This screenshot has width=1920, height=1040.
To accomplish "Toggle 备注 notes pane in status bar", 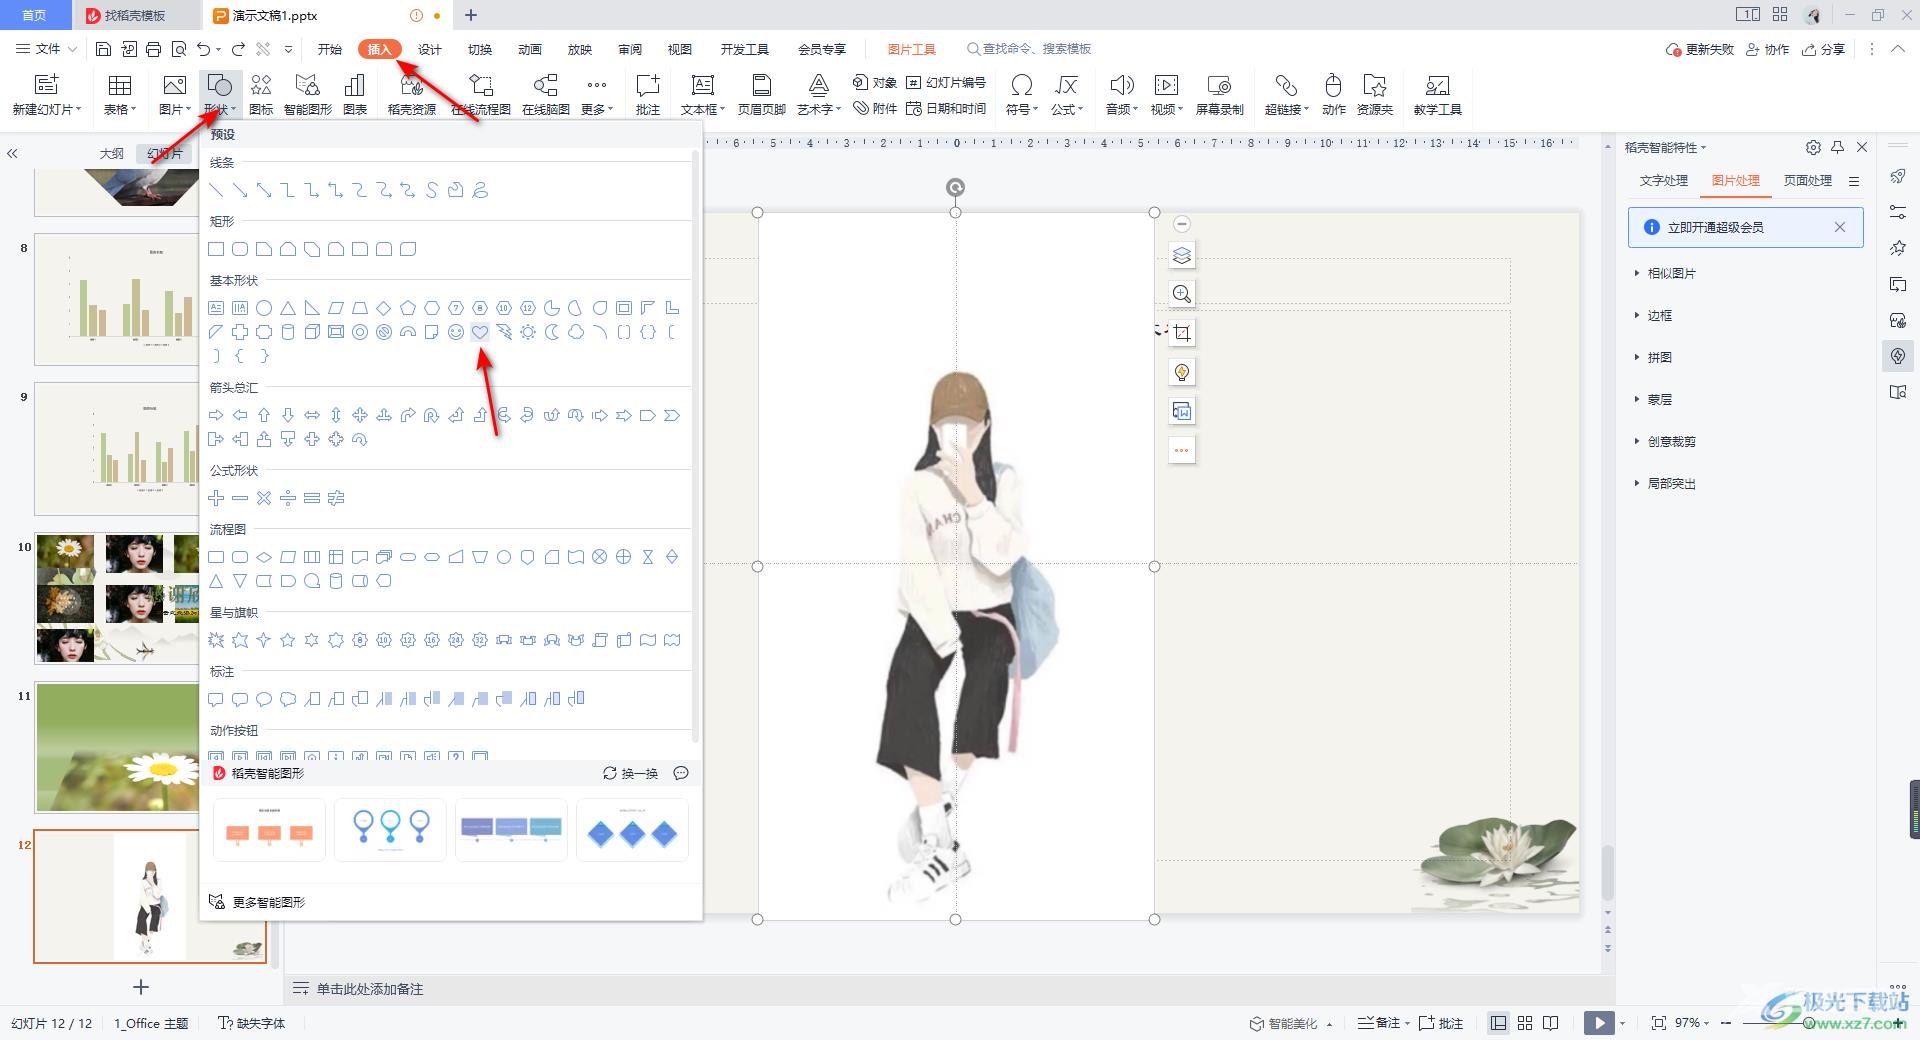I will pos(1380,1023).
